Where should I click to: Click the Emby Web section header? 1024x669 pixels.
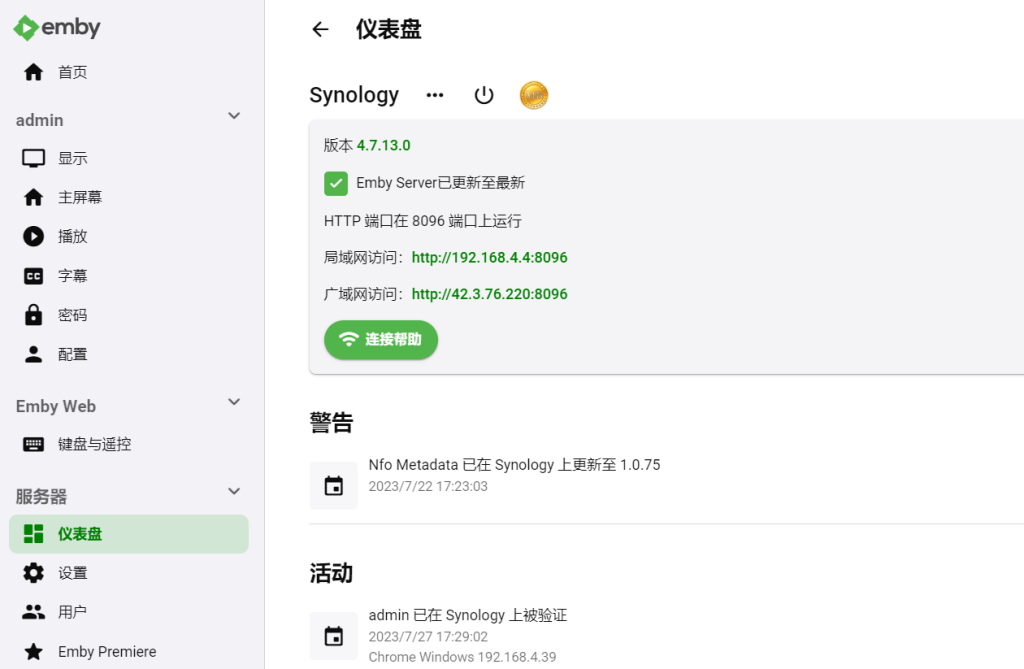click(x=56, y=406)
